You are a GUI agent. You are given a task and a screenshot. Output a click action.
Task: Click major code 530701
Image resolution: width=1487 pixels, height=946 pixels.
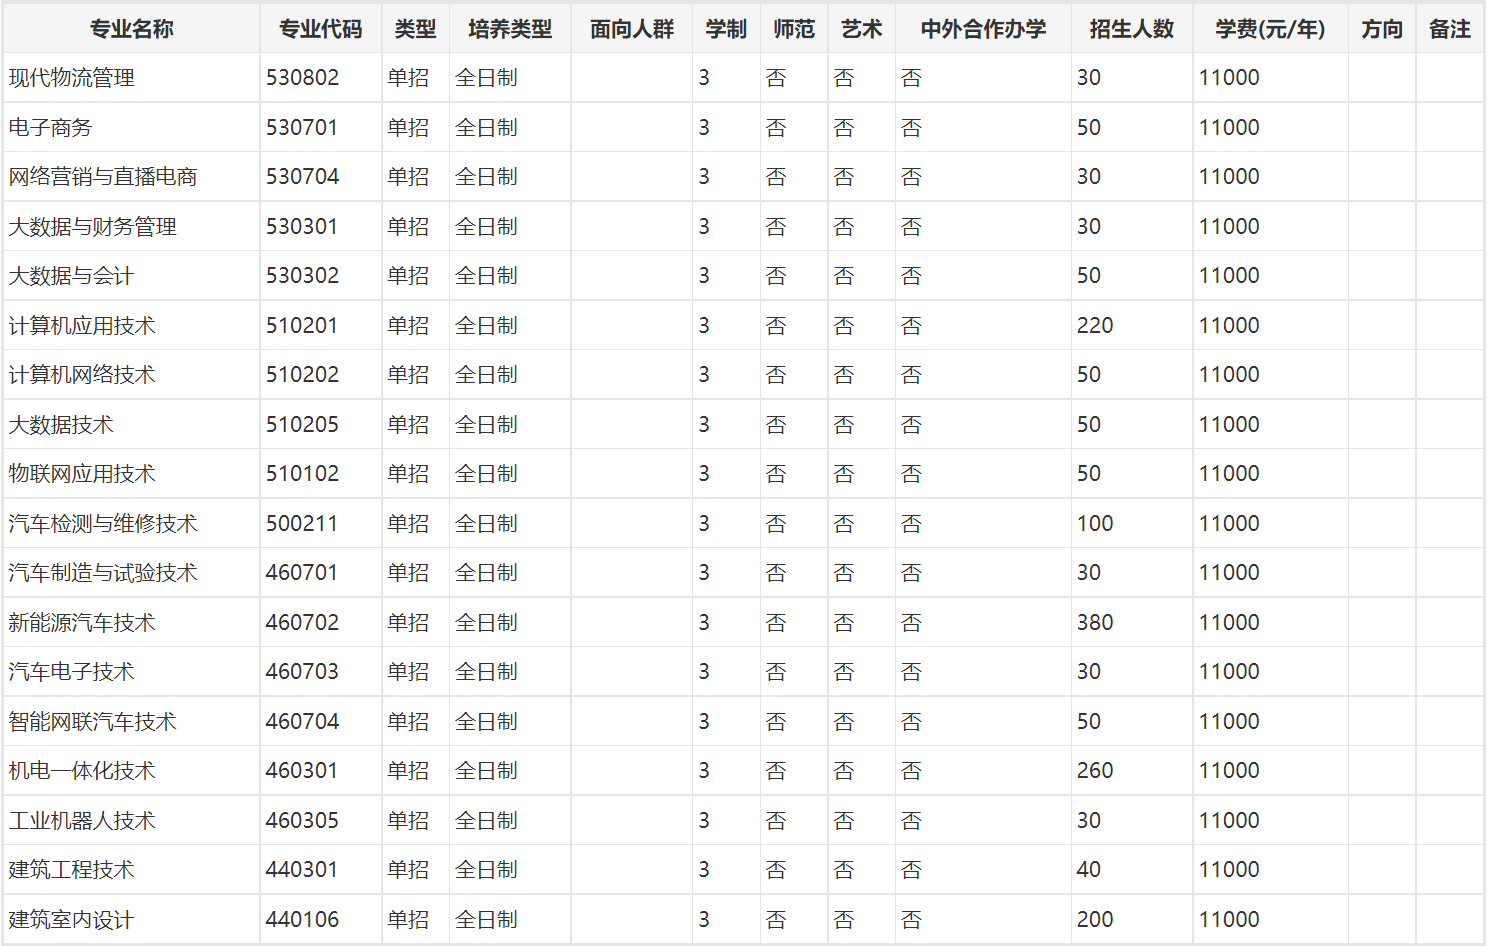pos(302,128)
